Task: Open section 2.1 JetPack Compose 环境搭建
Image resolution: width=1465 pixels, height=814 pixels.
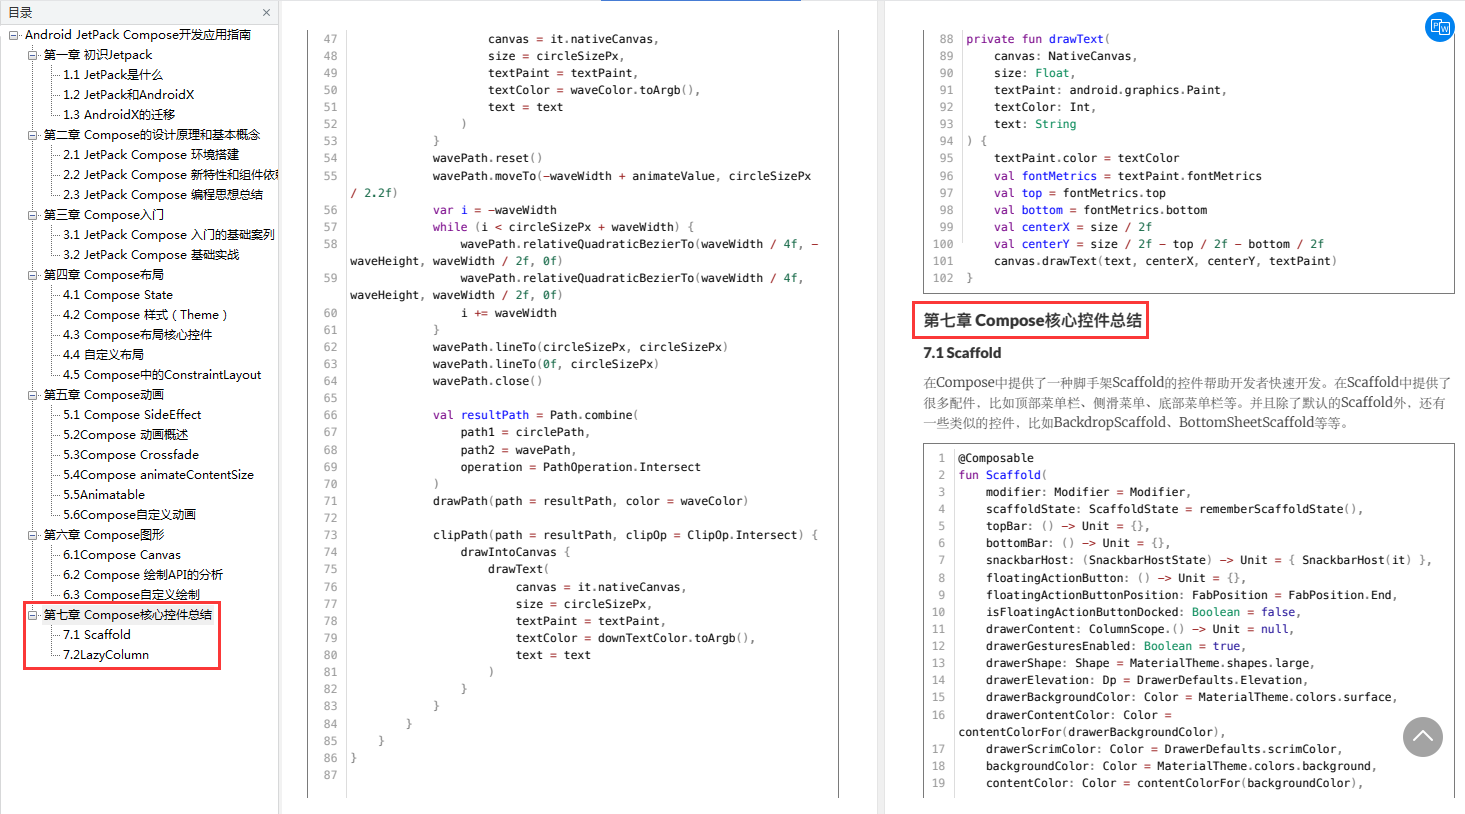Action: 151,155
